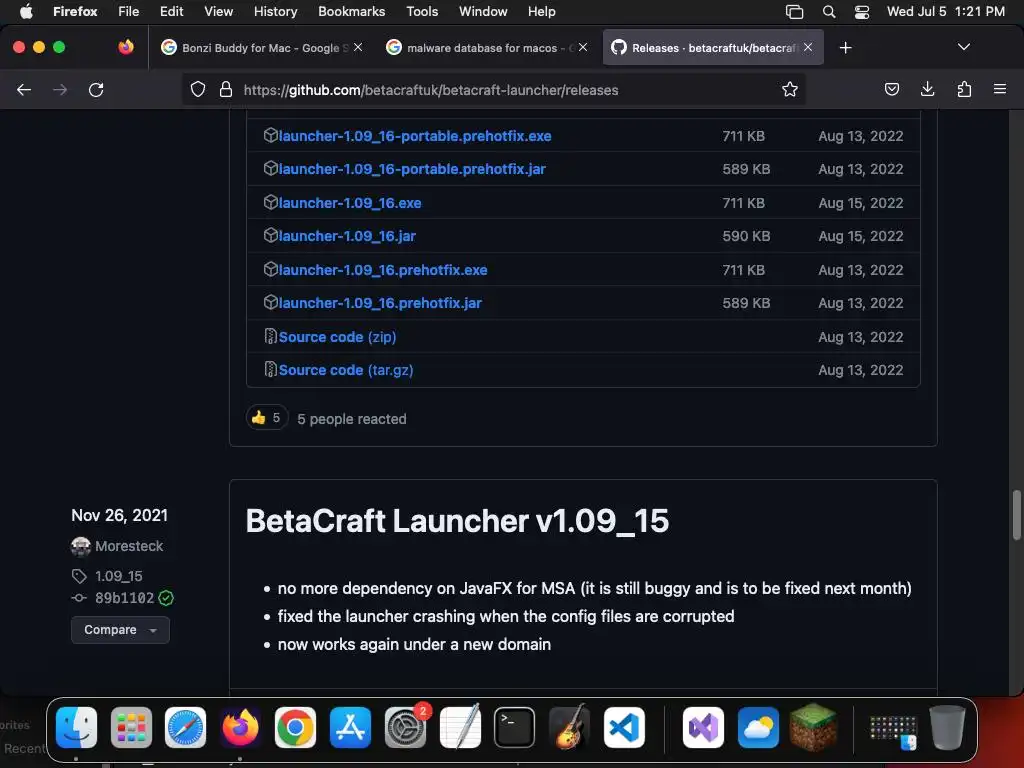Launch Safari from the Dock
Viewport: 1024px width, 768px height.
[x=185, y=727]
